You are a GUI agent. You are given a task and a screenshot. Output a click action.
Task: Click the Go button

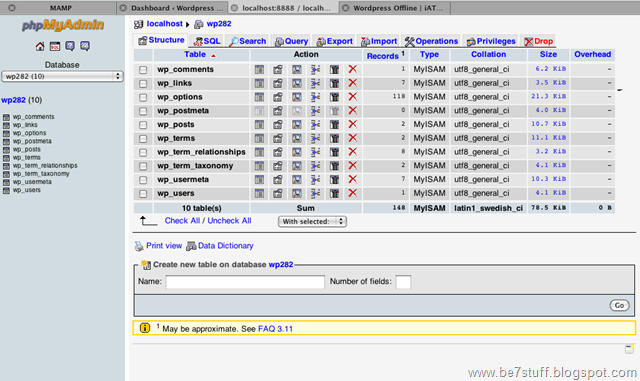[619, 305]
